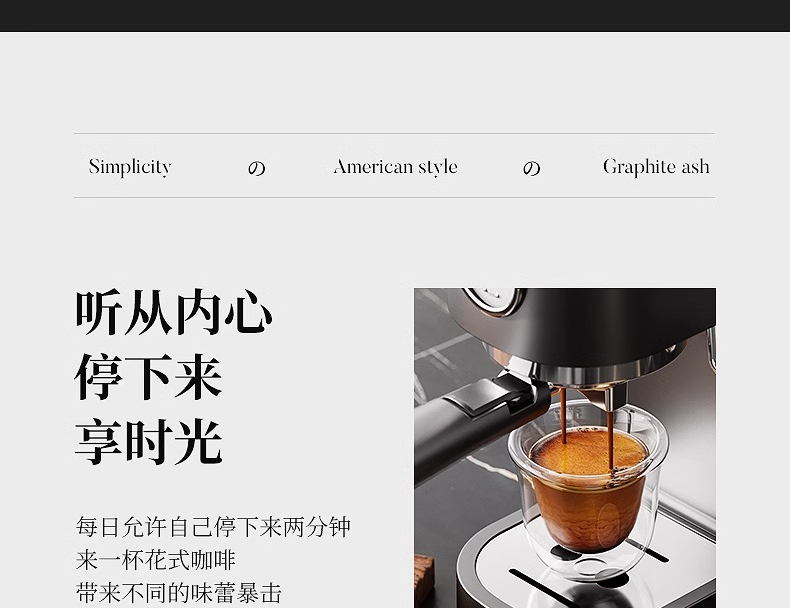Click the の symbol before "Graphite ash"

tap(531, 168)
